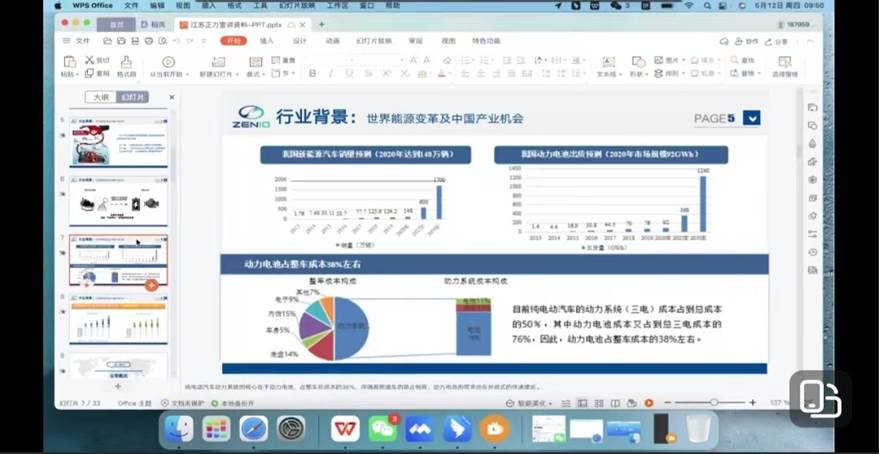Open the Arrange (排列) dropdown

(x=668, y=73)
